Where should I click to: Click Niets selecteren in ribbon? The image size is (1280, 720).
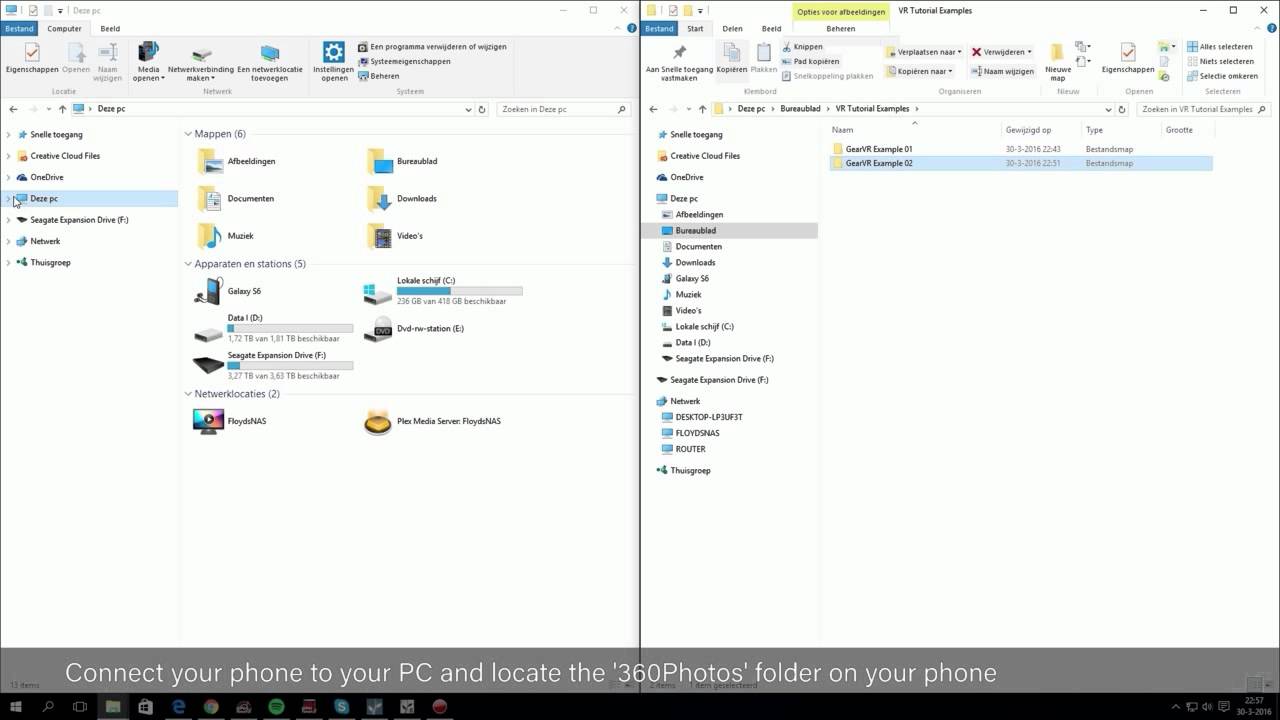click(x=1220, y=61)
